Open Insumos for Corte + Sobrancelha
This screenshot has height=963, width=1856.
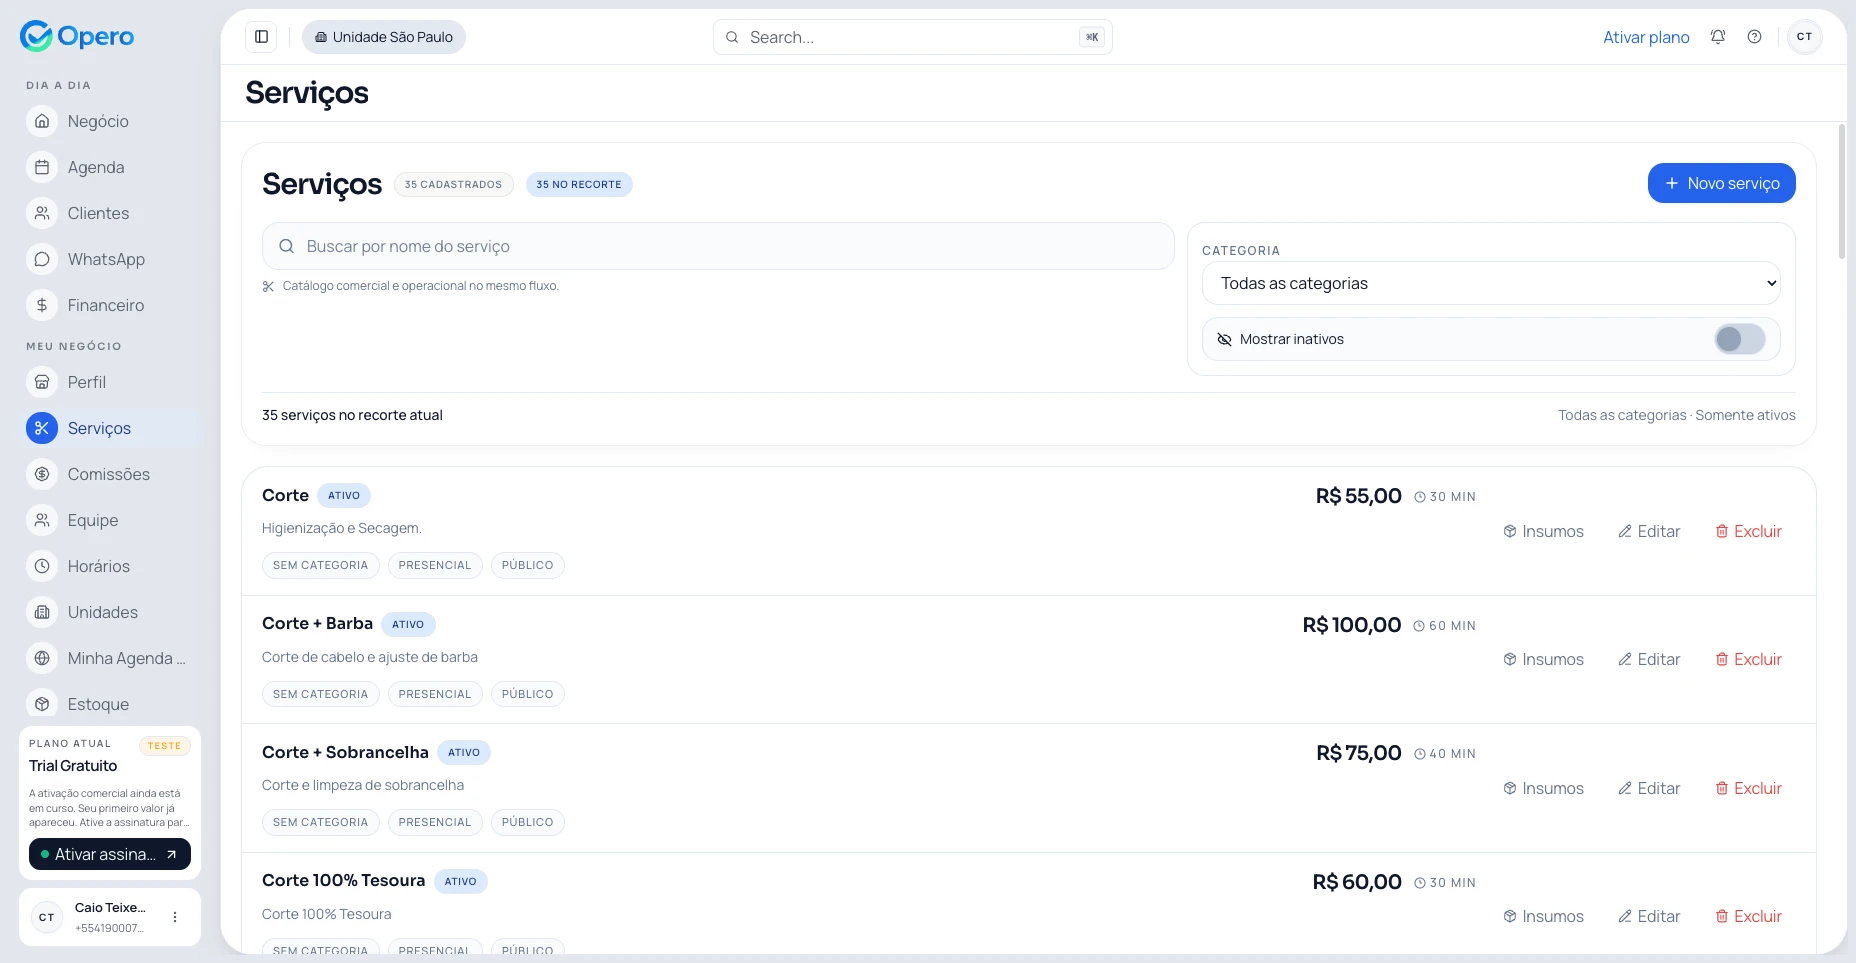click(1543, 788)
